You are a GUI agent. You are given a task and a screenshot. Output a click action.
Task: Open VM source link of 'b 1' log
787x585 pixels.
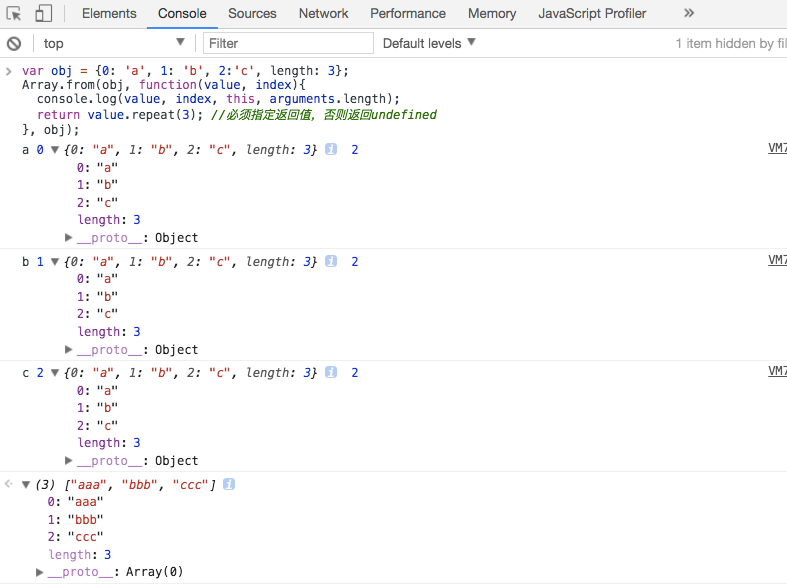tap(777, 260)
